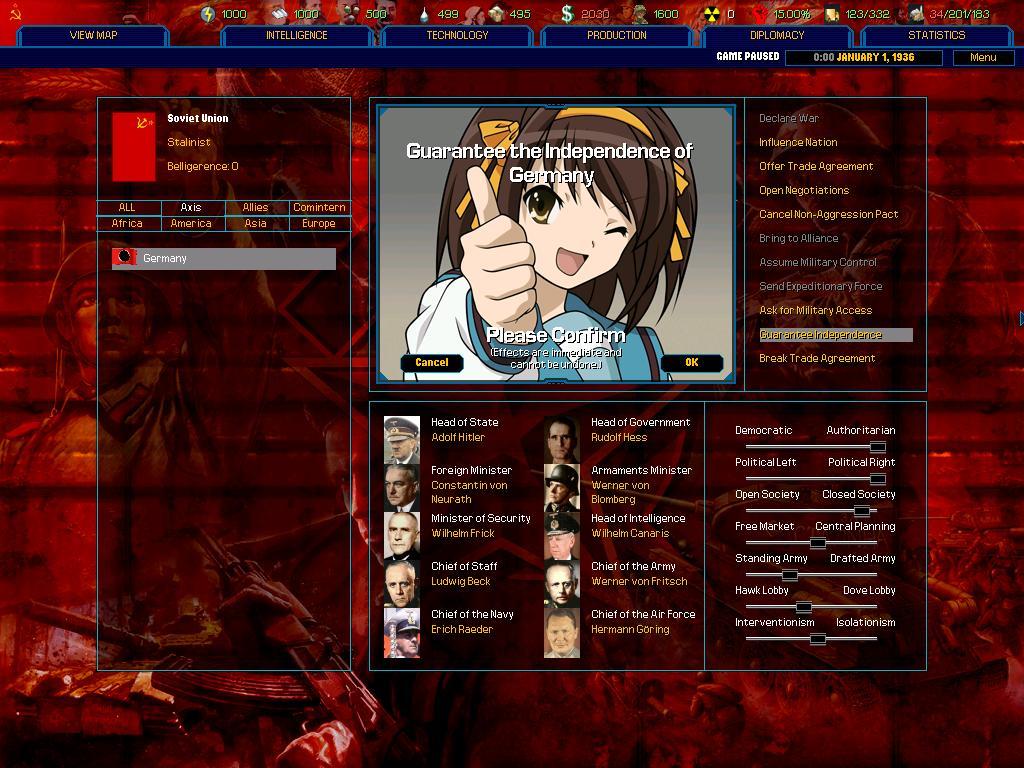The width and height of the screenshot is (1024, 768).
Task: Filter countries by Axis
Action: [x=191, y=207]
